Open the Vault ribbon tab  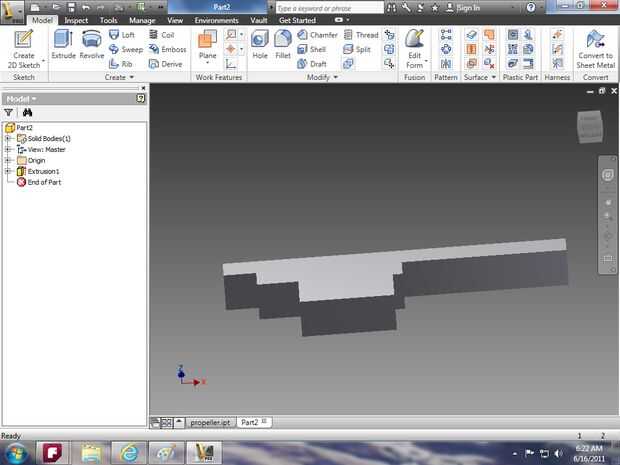click(x=259, y=20)
